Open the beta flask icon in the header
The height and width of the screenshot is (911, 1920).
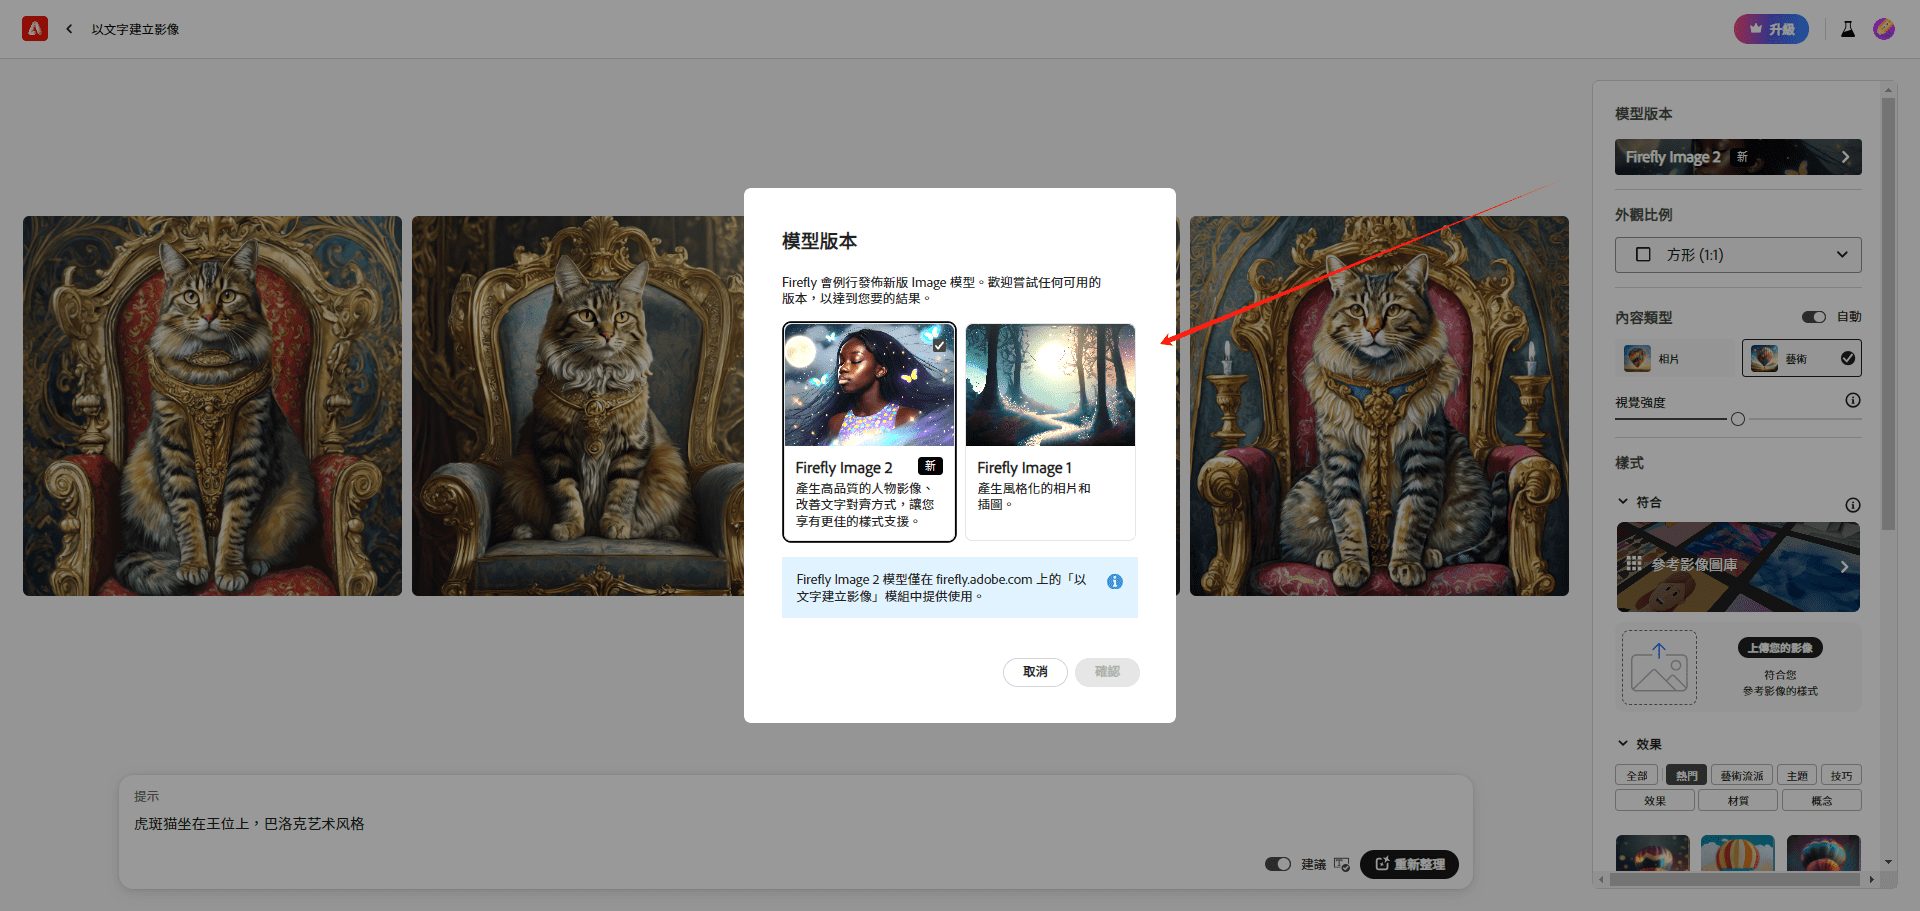tap(1848, 29)
